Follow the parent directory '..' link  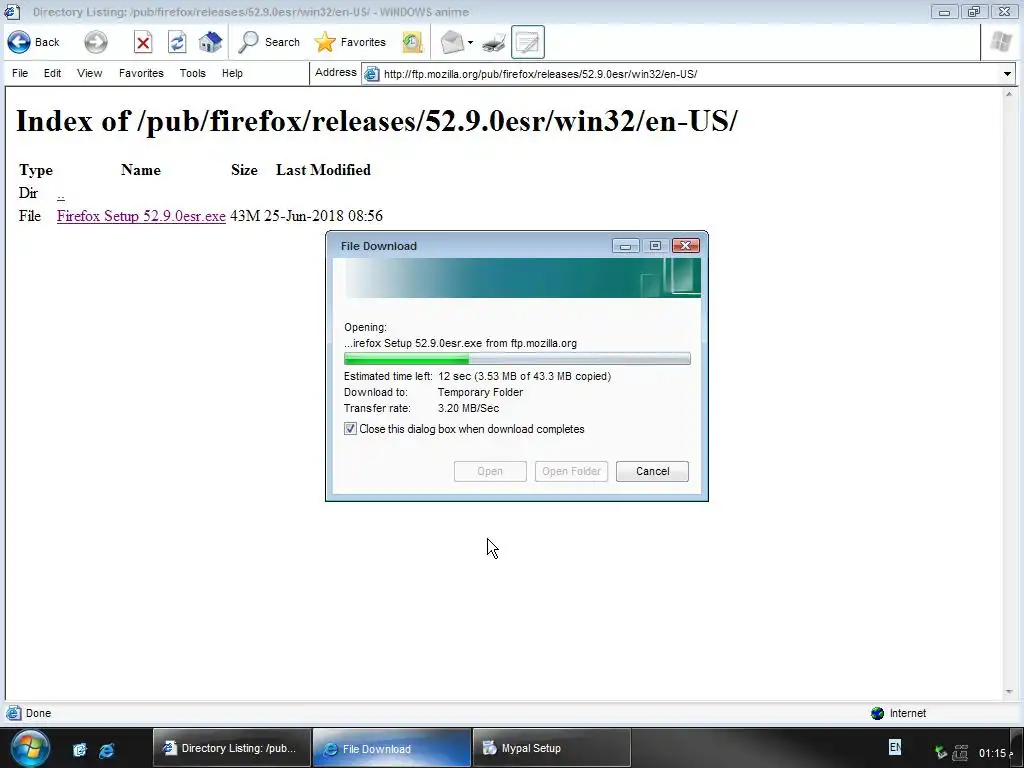[61, 194]
